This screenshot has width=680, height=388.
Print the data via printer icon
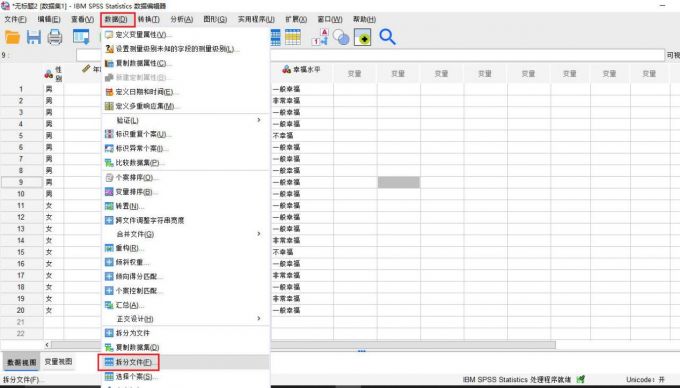click(x=55, y=37)
